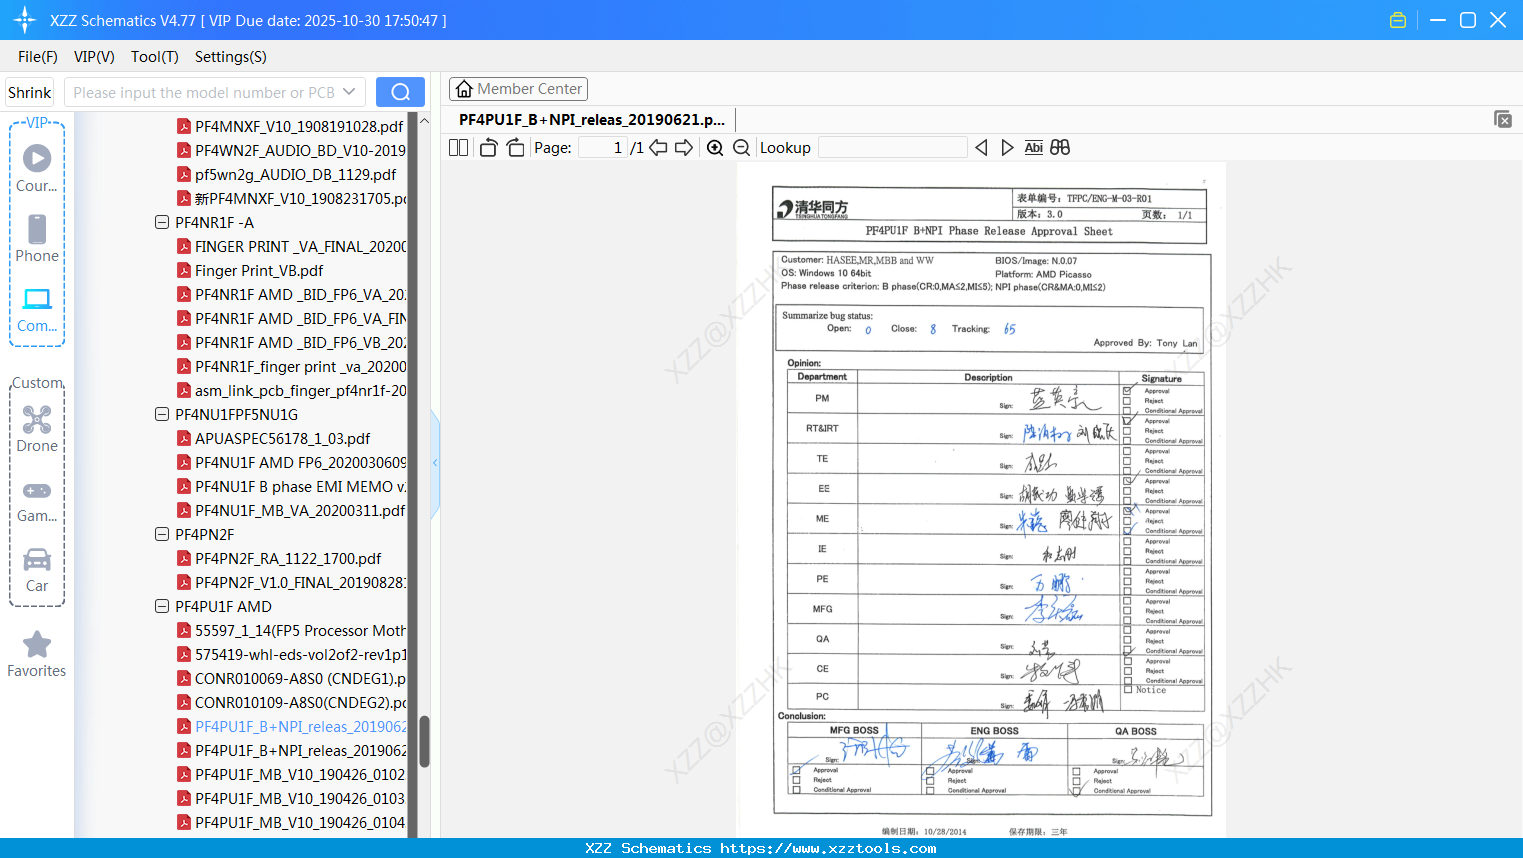Screen dimensions: 1523x858
Task: Select the Phone category icon
Action: click(37, 238)
